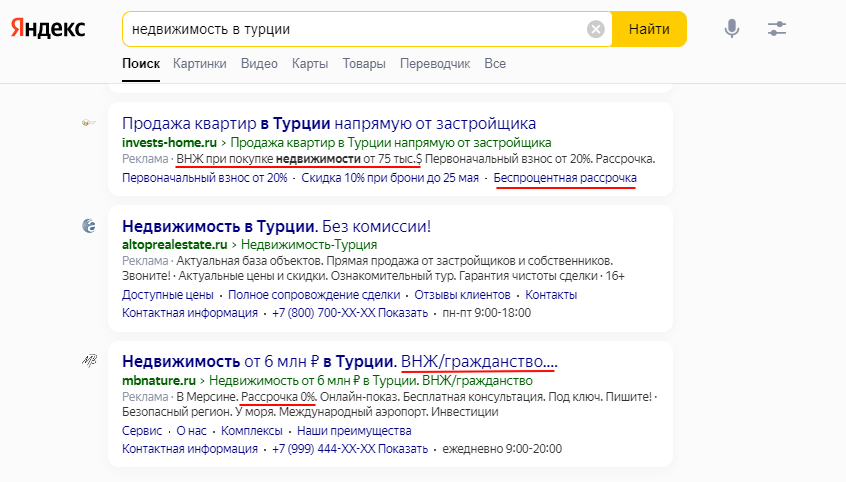This screenshot has width=846, height=482.
Task: Show the +7 (999) 444 phone number
Action: 350,449
